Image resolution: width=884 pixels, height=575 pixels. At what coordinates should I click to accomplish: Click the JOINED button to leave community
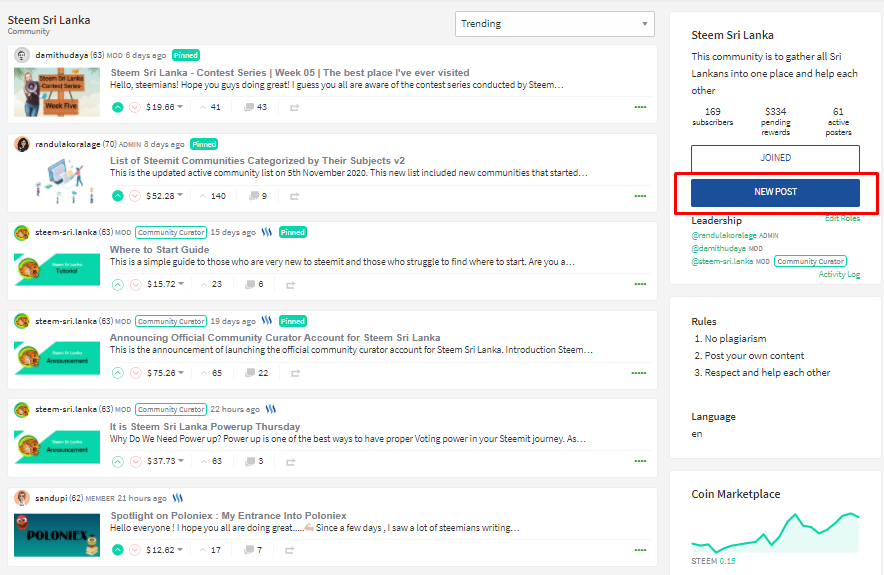775,158
